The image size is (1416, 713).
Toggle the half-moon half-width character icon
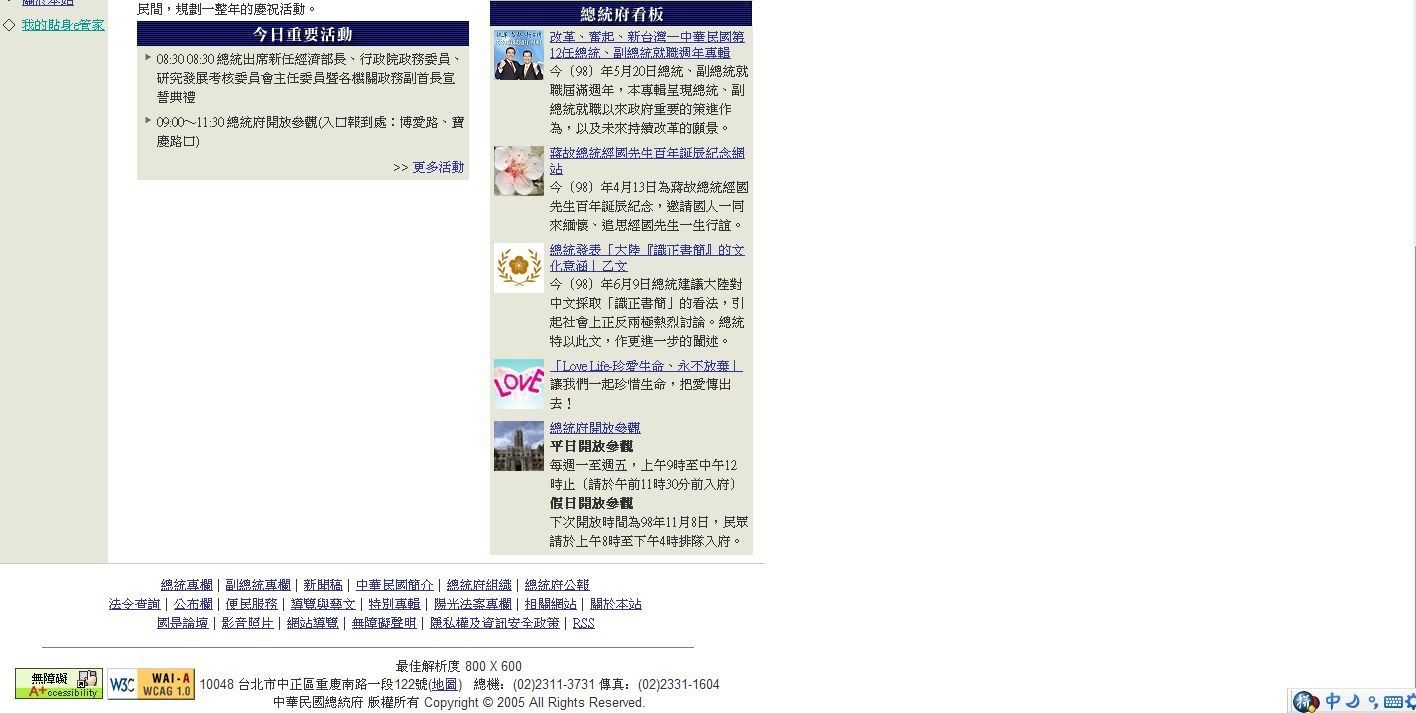(1352, 702)
